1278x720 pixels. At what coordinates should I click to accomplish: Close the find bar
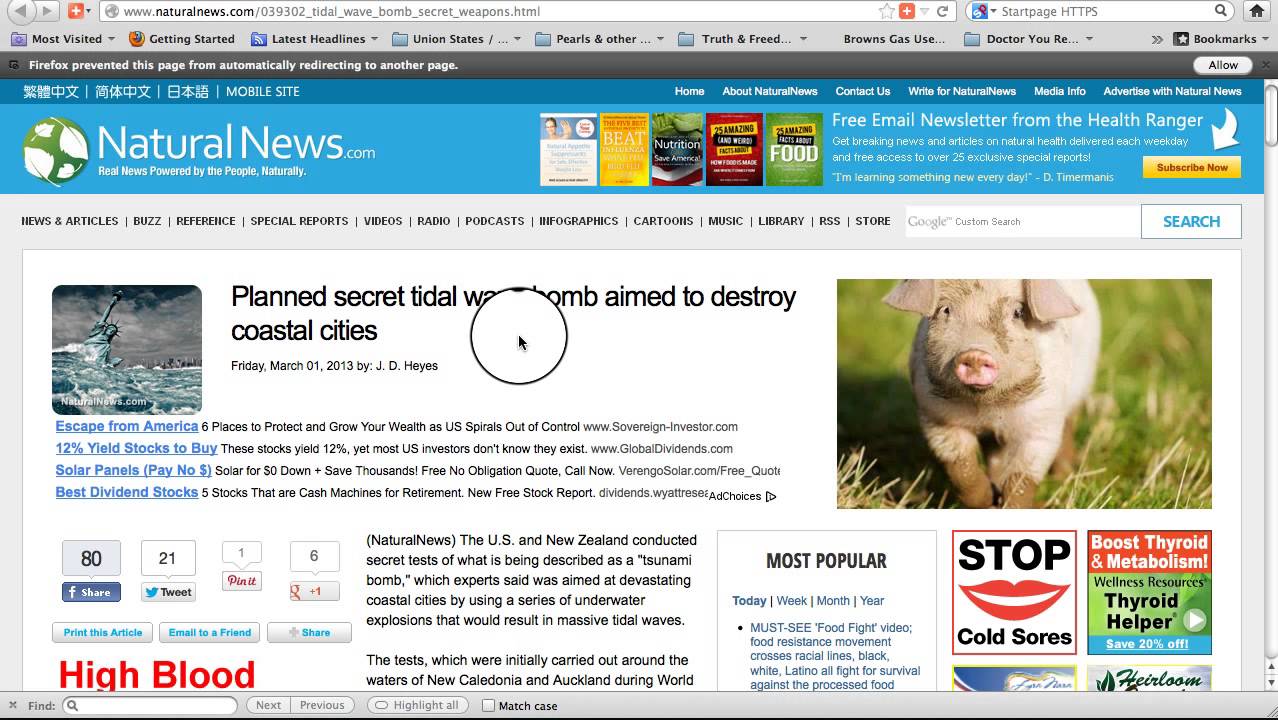tap(14, 705)
